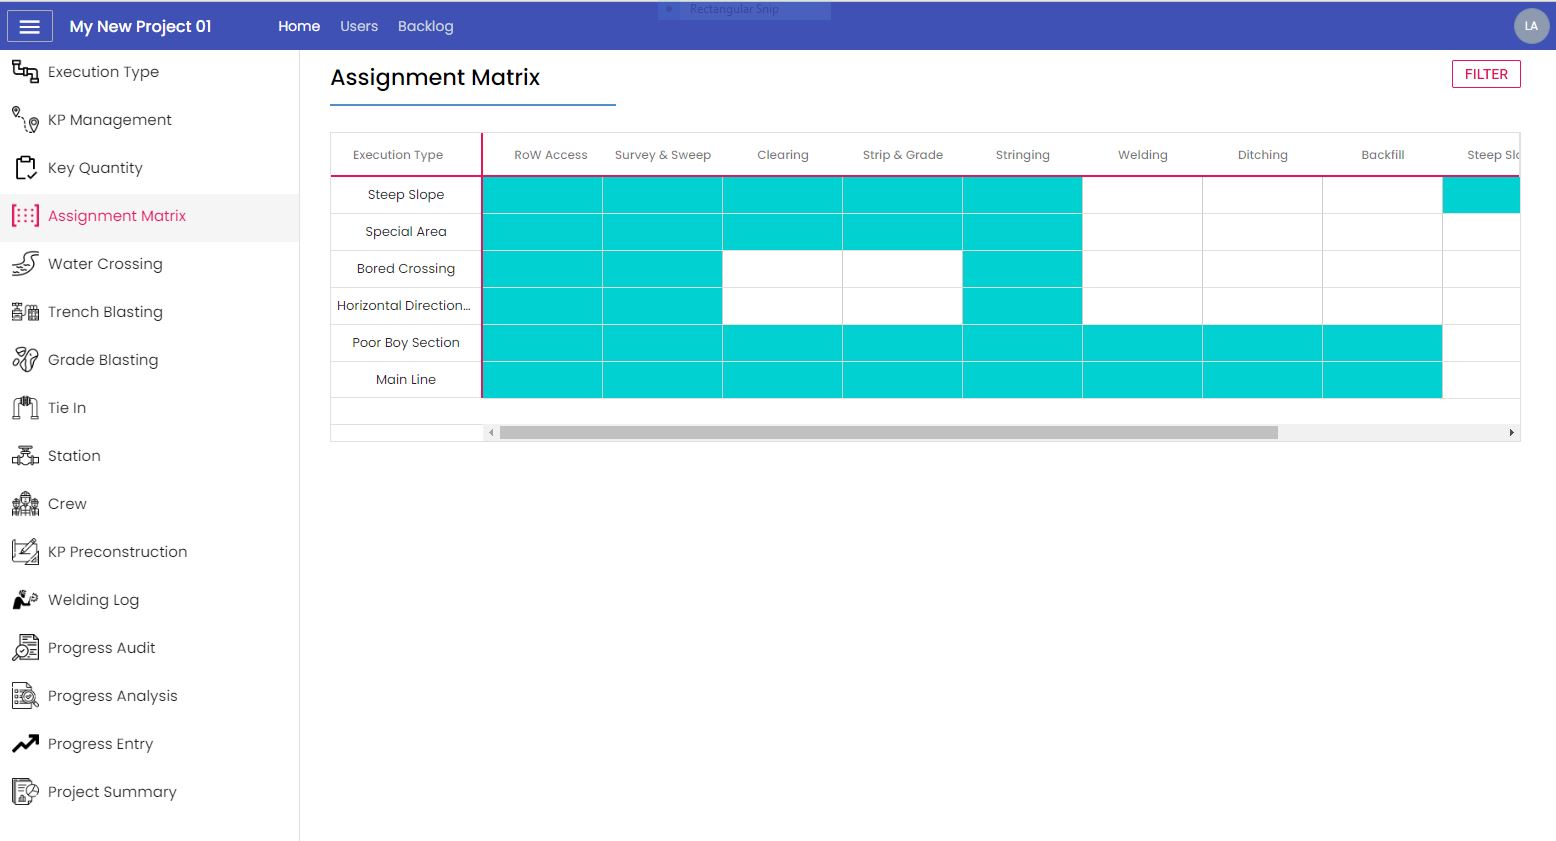Open the hamburger menu button
1556x841 pixels.
(30, 27)
